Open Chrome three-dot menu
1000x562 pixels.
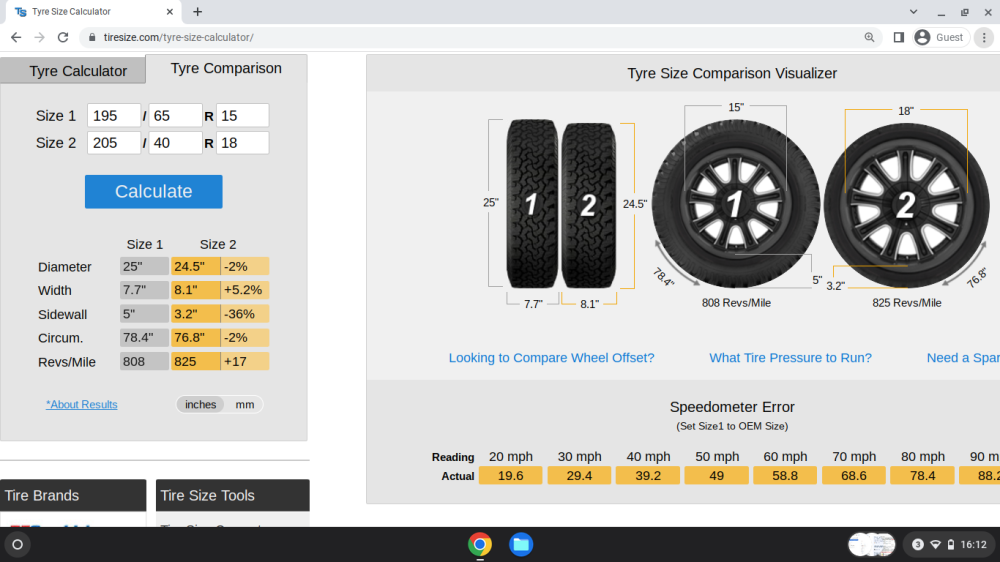point(984,38)
